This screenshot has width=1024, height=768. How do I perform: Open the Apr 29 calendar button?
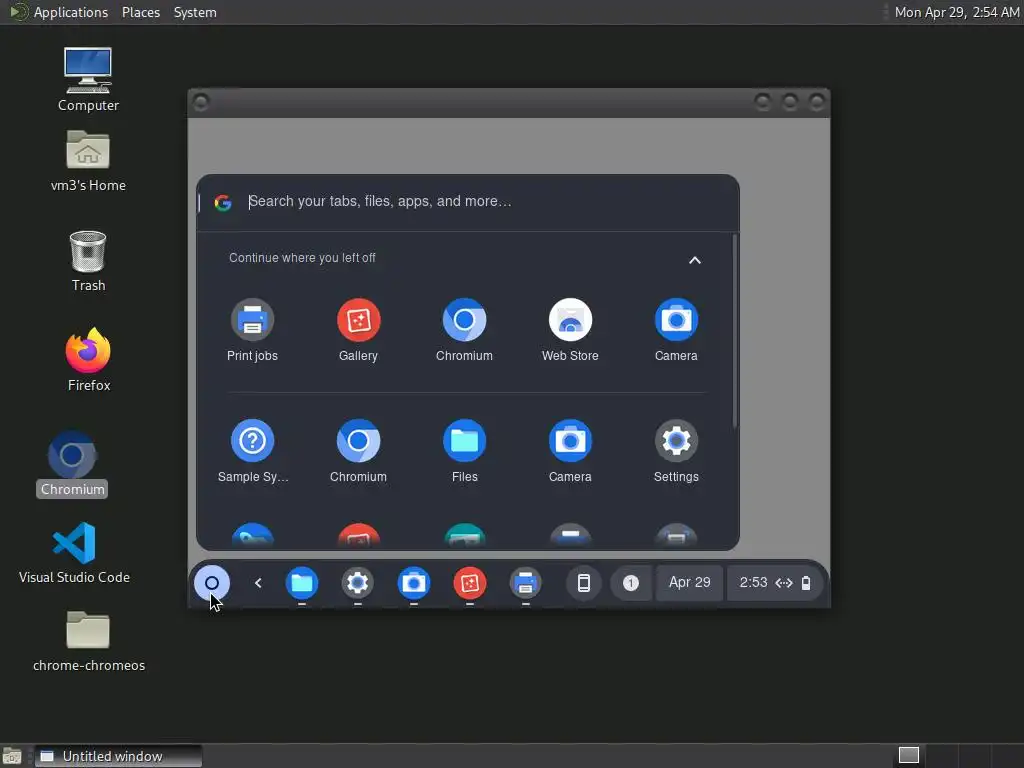[x=689, y=583]
